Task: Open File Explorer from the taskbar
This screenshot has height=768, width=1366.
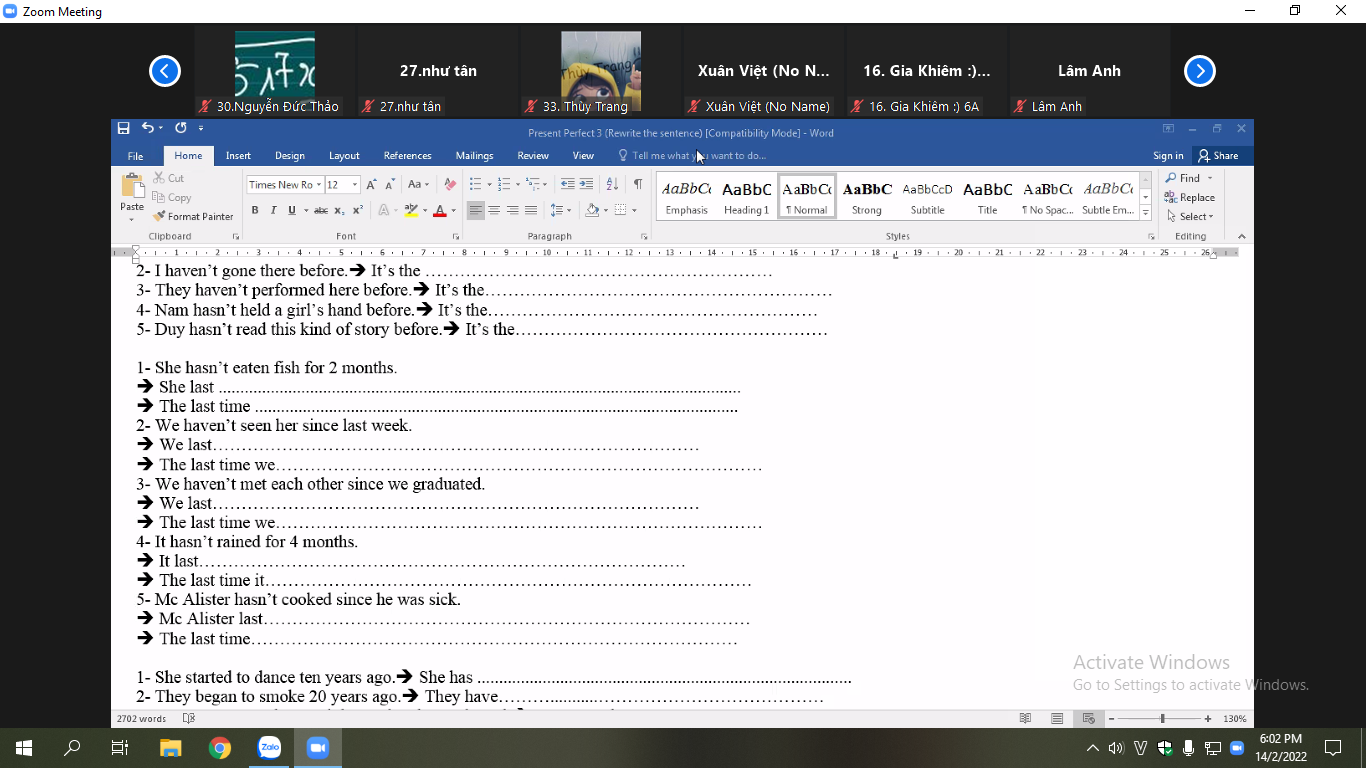Action: click(x=171, y=748)
